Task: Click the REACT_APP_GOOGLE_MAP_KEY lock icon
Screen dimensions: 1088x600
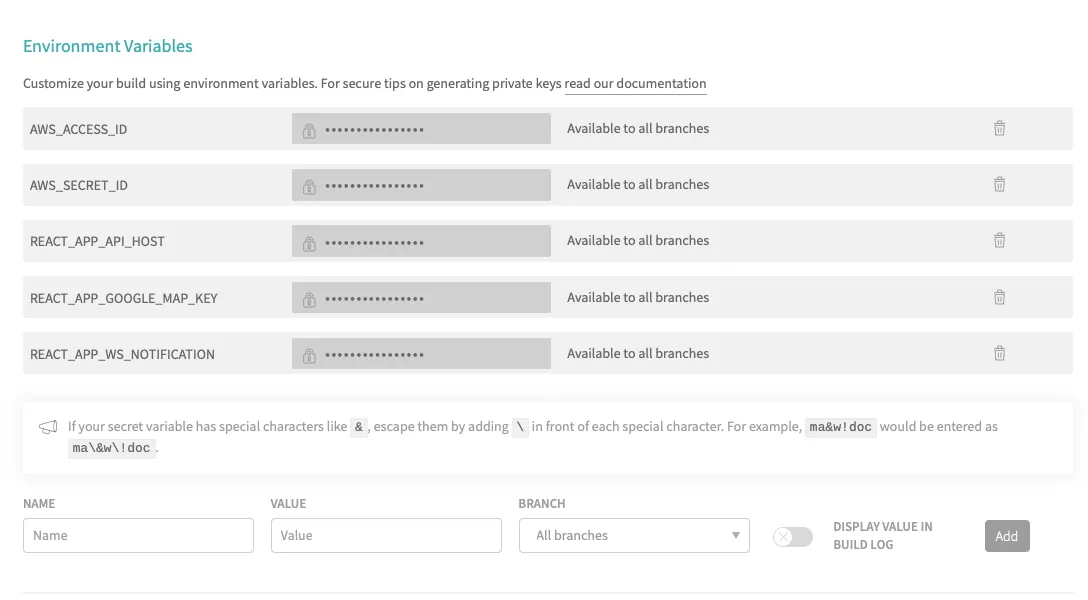Action: (x=308, y=297)
